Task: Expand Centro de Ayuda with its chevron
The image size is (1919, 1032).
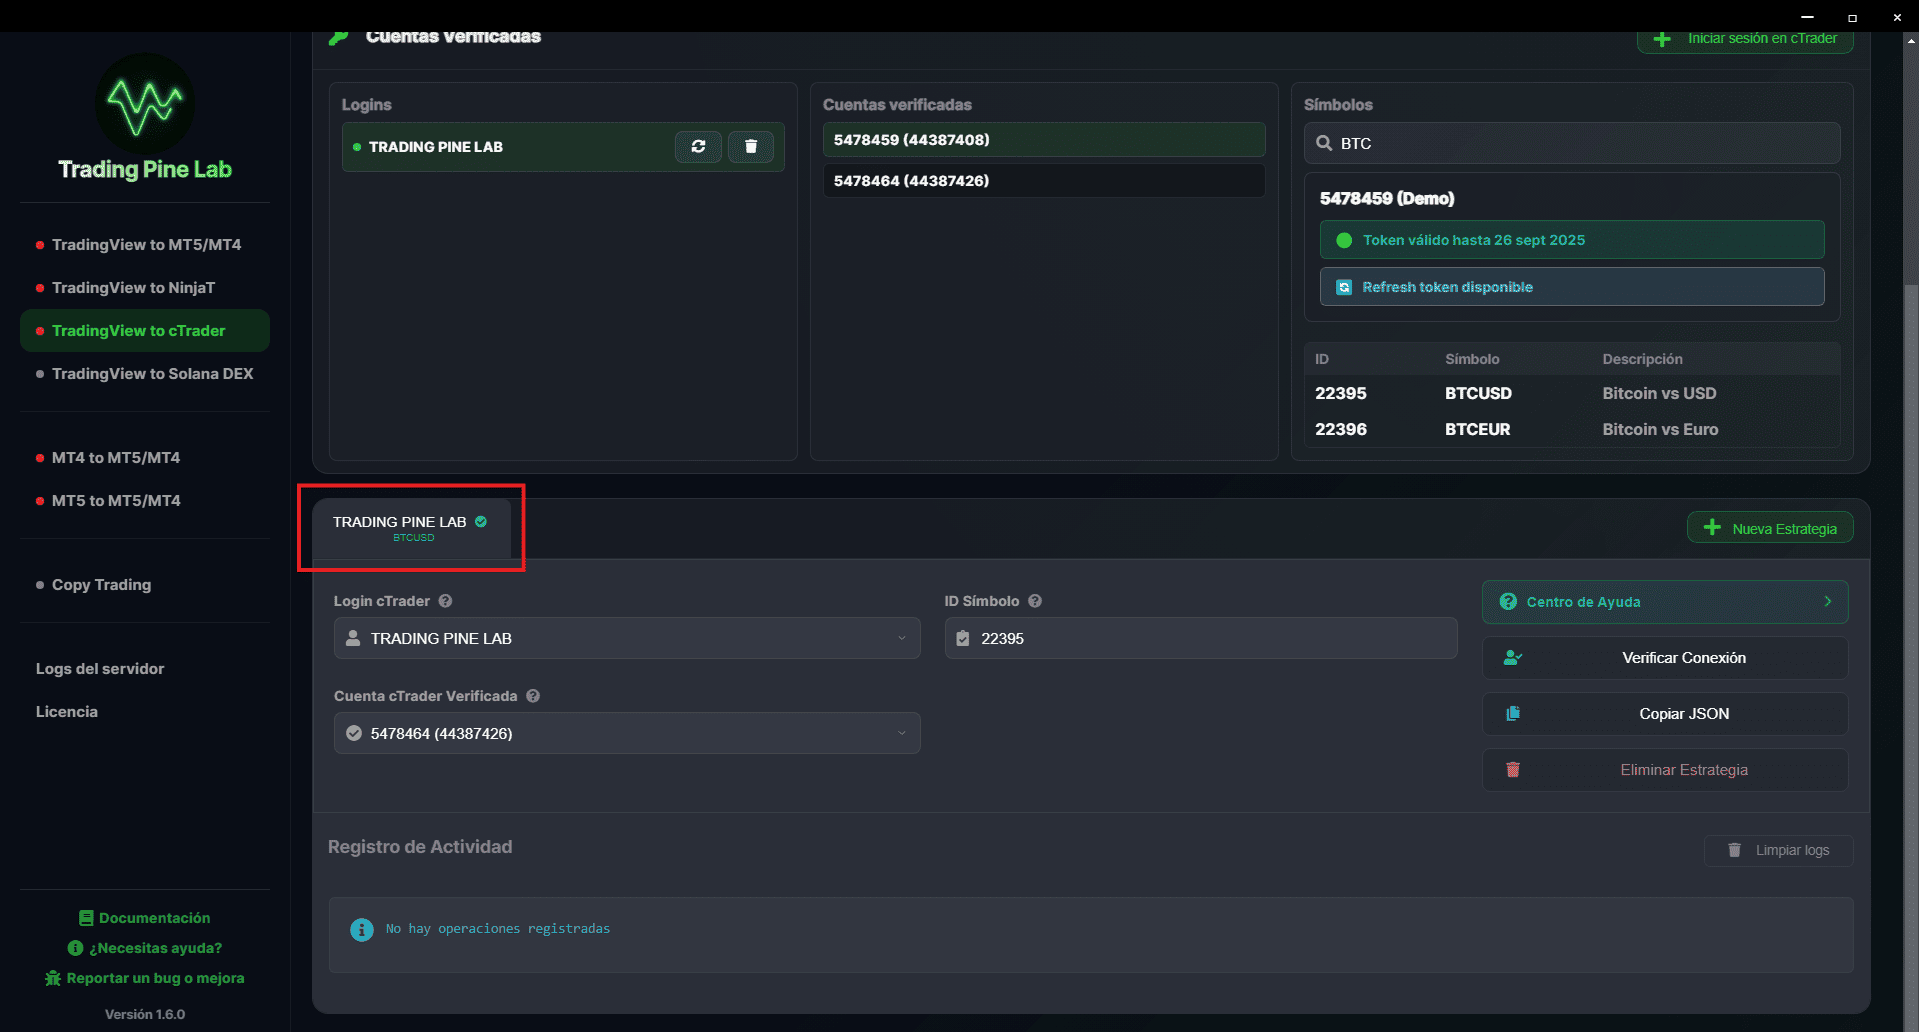Action: [x=1828, y=602]
